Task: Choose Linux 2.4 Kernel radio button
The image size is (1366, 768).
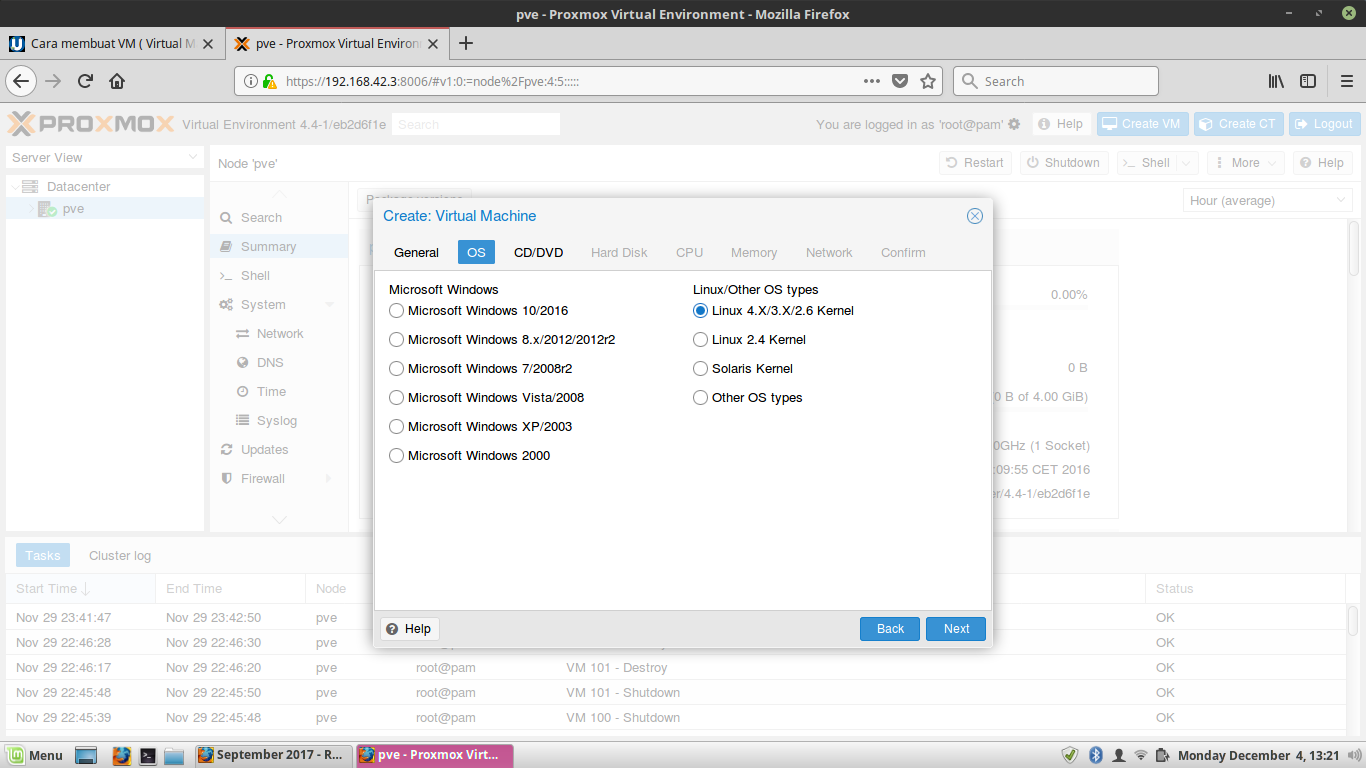Action: tap(701, 340)
